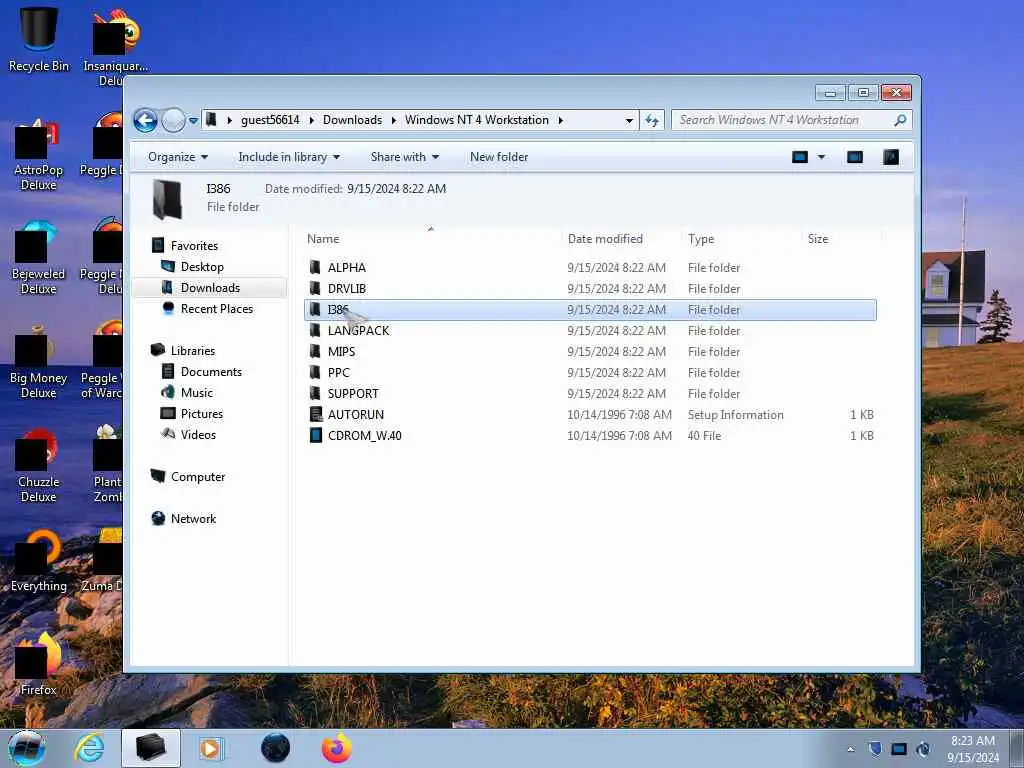Open the Documents library
Image resolution: width=1024 pixels, height=768 pixels.
(x=211, y=372)
